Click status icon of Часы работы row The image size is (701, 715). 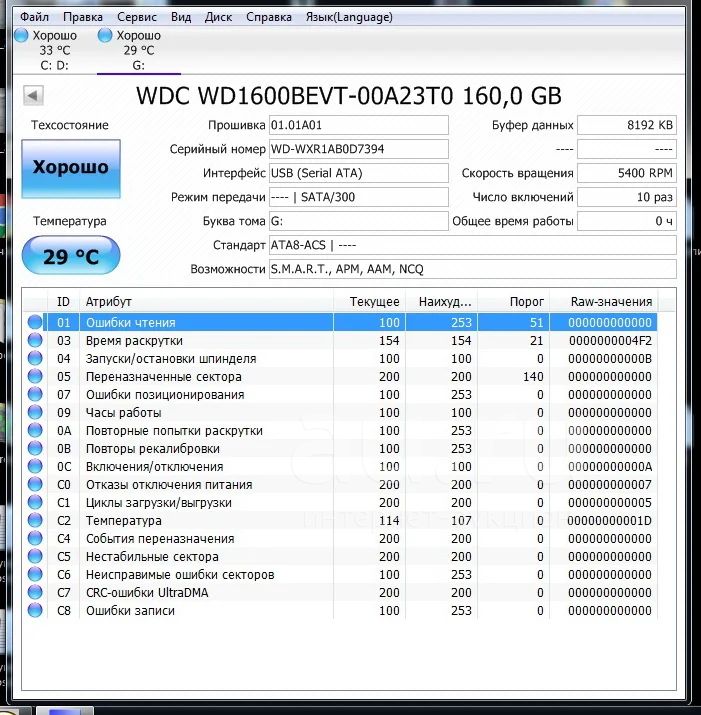click(x=35, y=412)
